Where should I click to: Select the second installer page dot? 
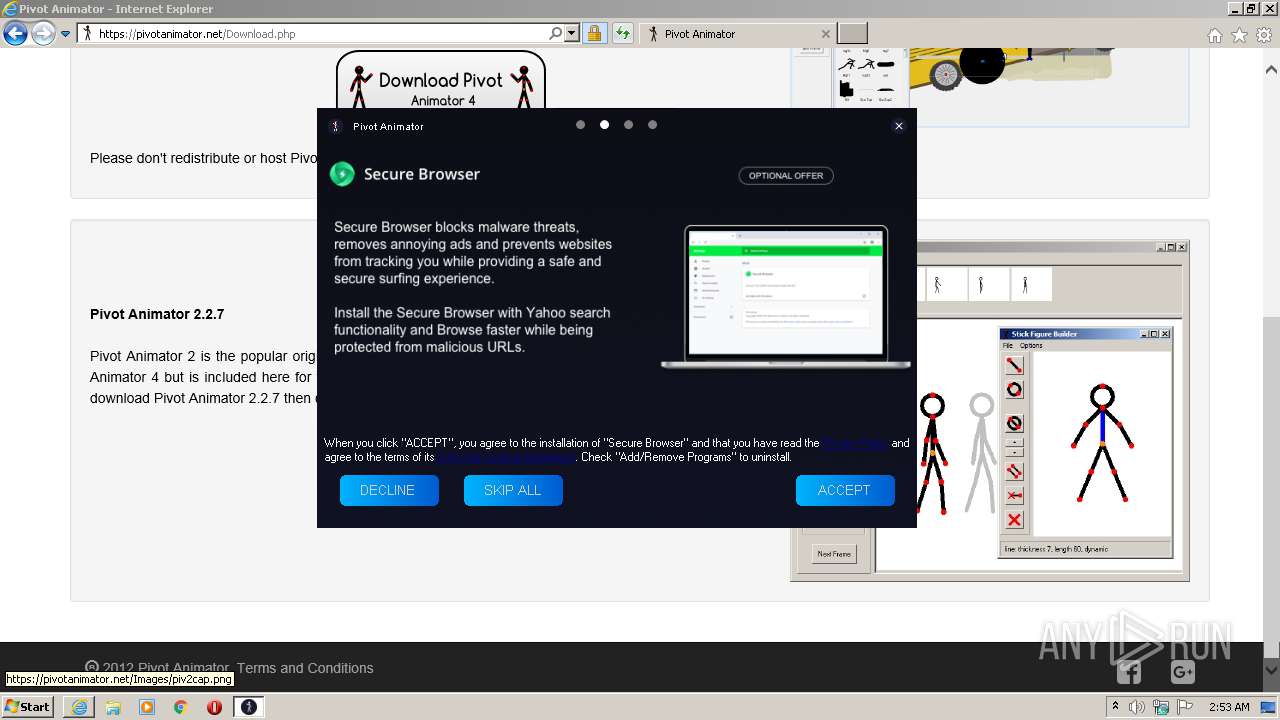coord(604,125)
